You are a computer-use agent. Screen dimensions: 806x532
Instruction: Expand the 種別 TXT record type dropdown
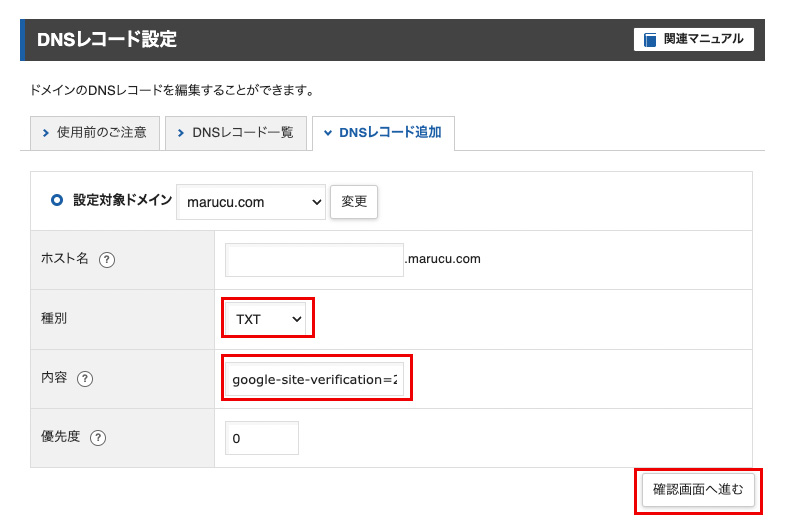(x=267, y=319)
